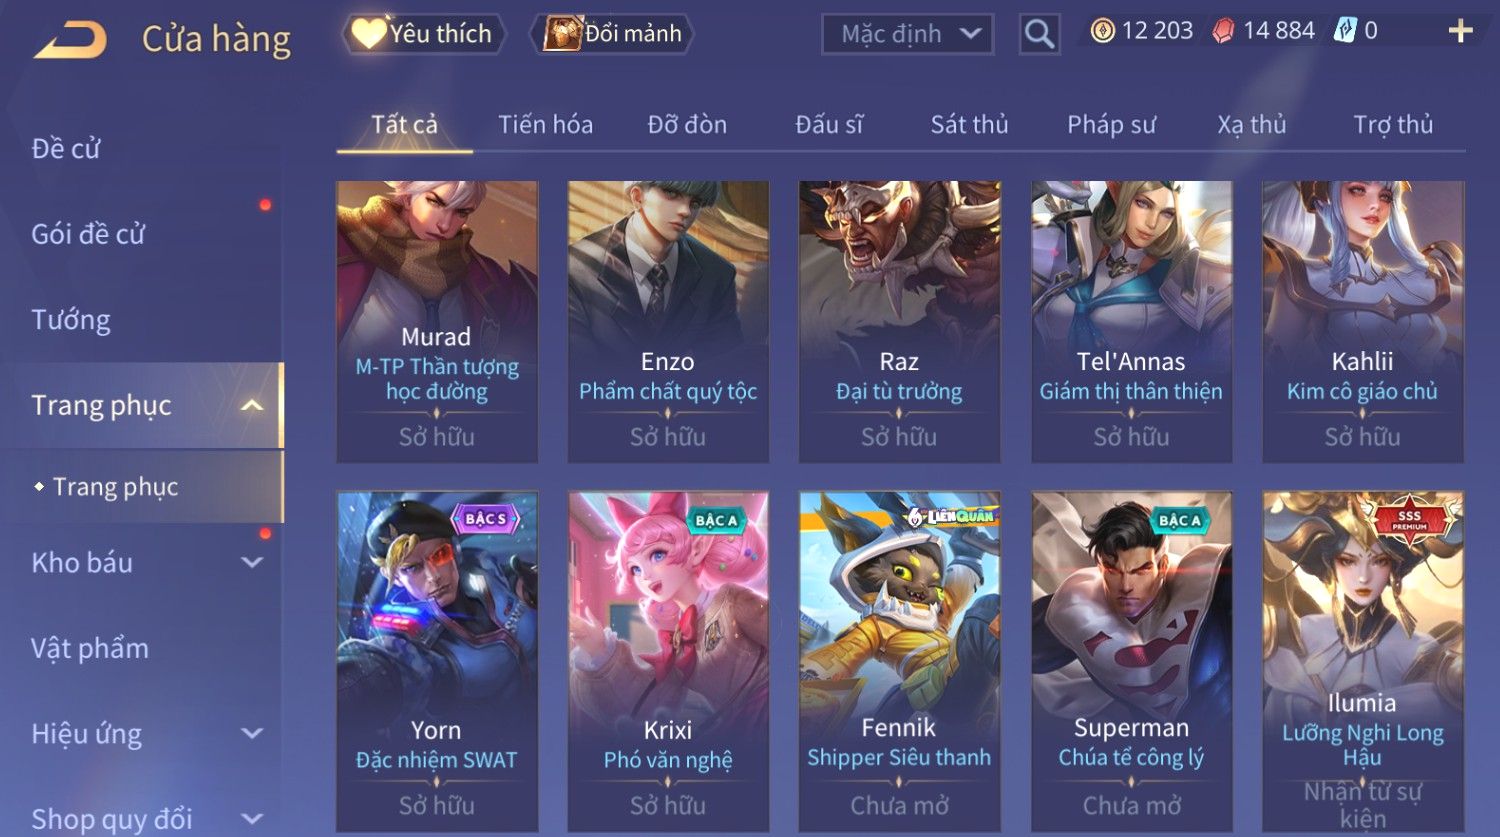Click the heart icon on Yêu thích

tap(368, 33)
